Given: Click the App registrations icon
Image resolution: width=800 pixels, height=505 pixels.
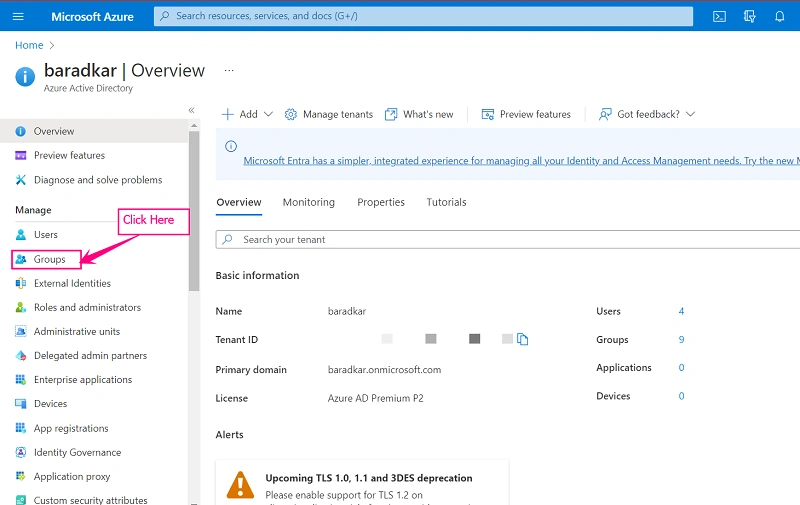Looking at the screenshot, I should [x=20, y=428].
